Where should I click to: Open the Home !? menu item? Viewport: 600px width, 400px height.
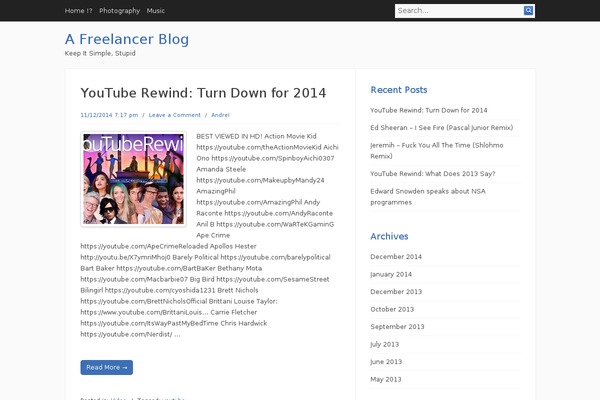78,11
